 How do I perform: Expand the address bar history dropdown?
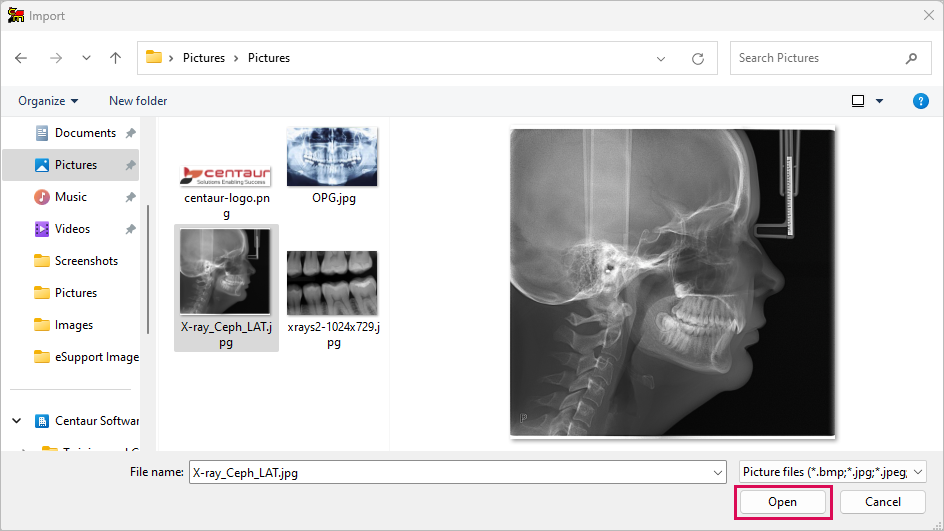(x=660, y=58)
